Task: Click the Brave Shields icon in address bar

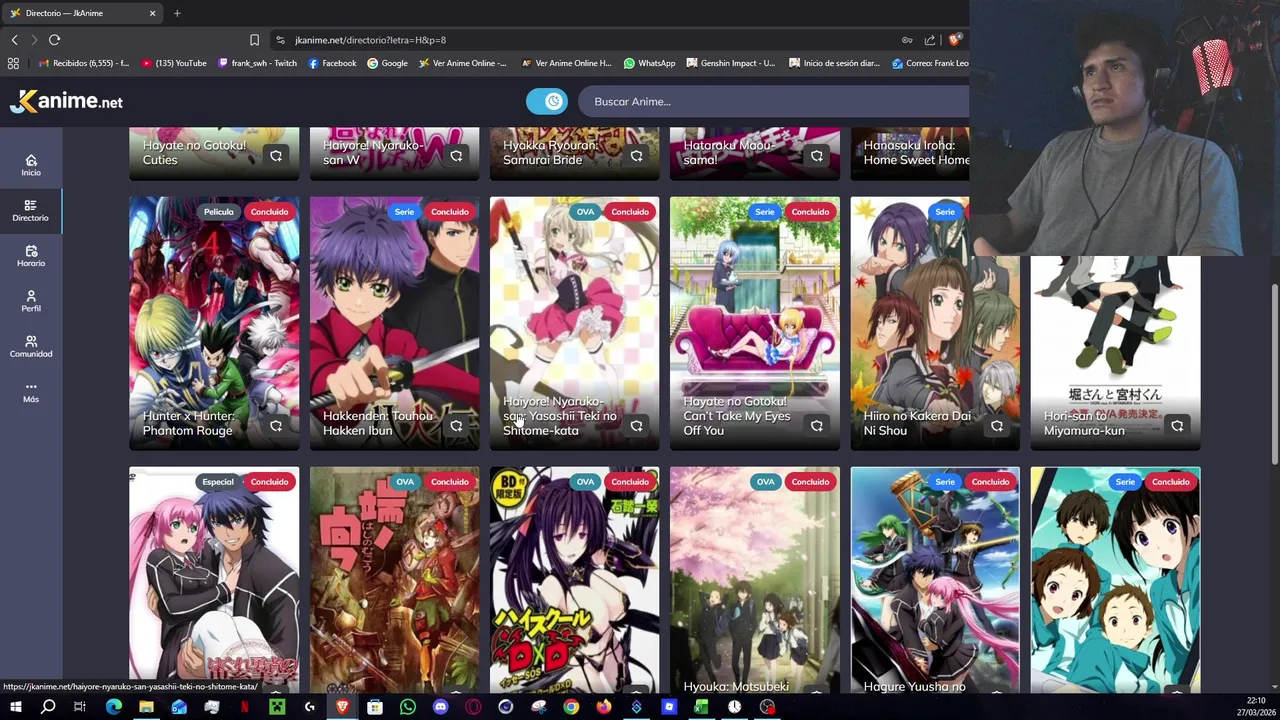Action: click(955, 40)
